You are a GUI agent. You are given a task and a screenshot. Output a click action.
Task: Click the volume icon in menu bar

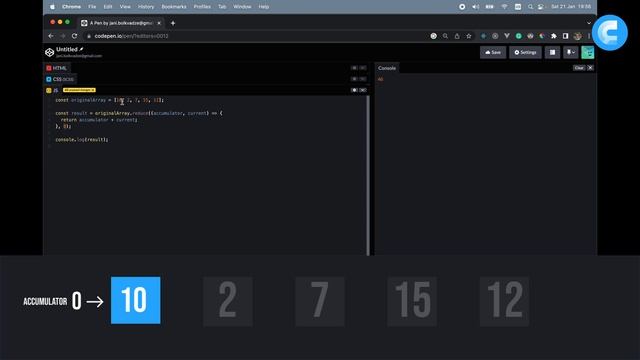476,7
